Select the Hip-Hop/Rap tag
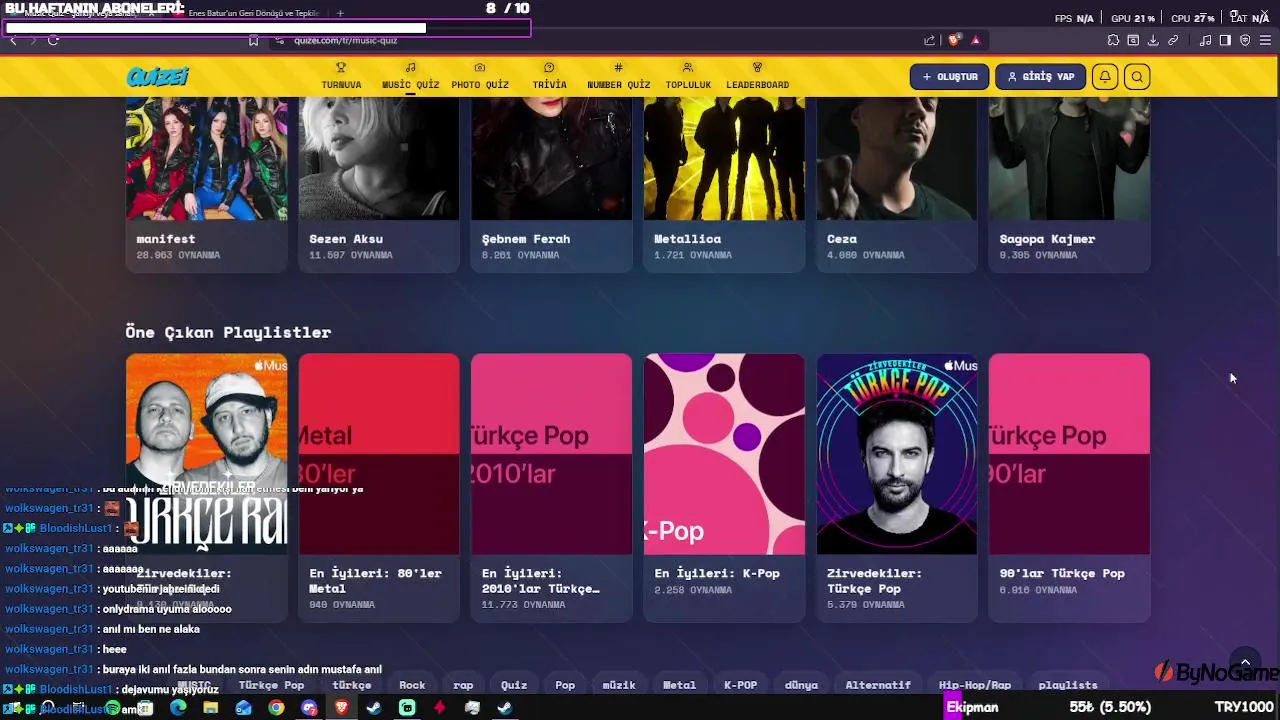1280x720 pixels. coord(975,685)
